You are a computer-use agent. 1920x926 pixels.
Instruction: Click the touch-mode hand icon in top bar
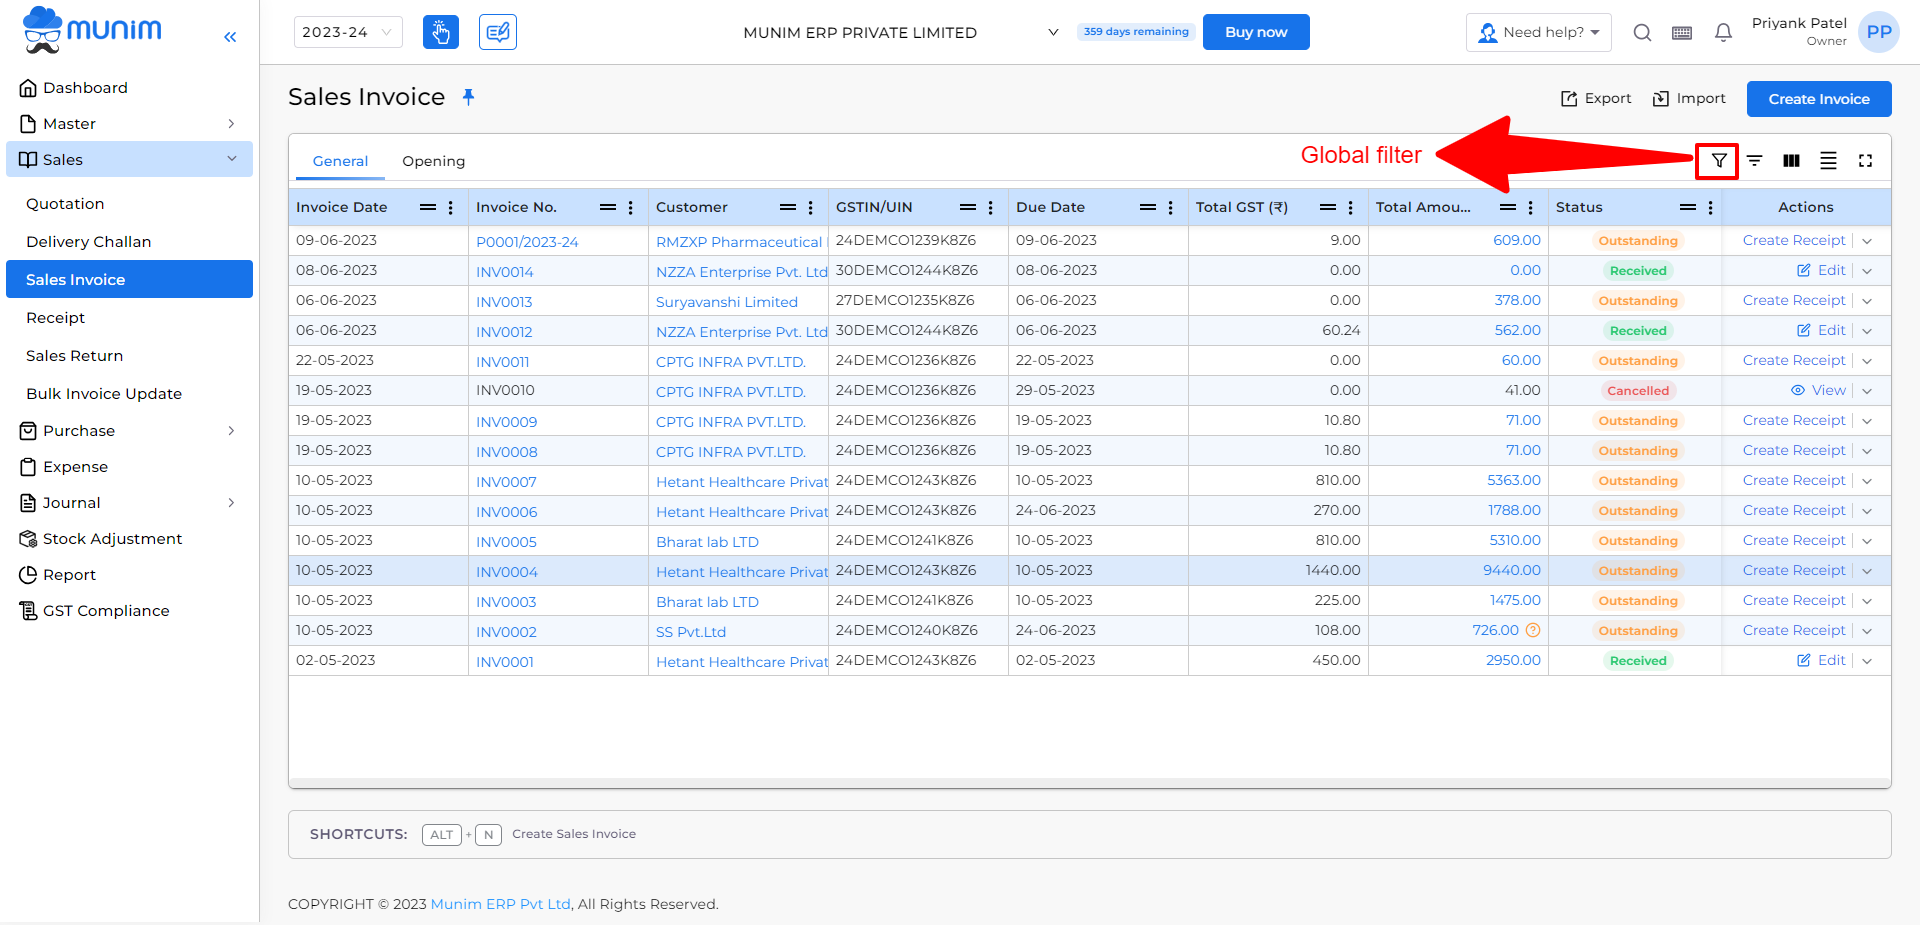441,32
